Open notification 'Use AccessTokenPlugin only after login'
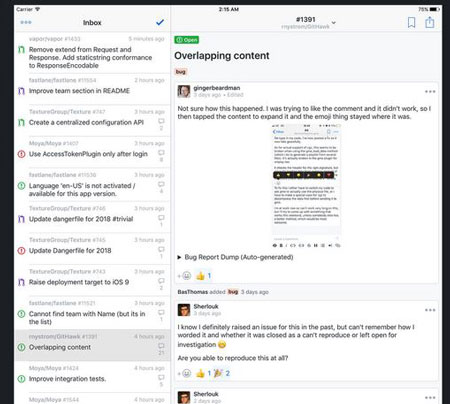The width and height of the screenshot is (450, 404). point(92,153)
